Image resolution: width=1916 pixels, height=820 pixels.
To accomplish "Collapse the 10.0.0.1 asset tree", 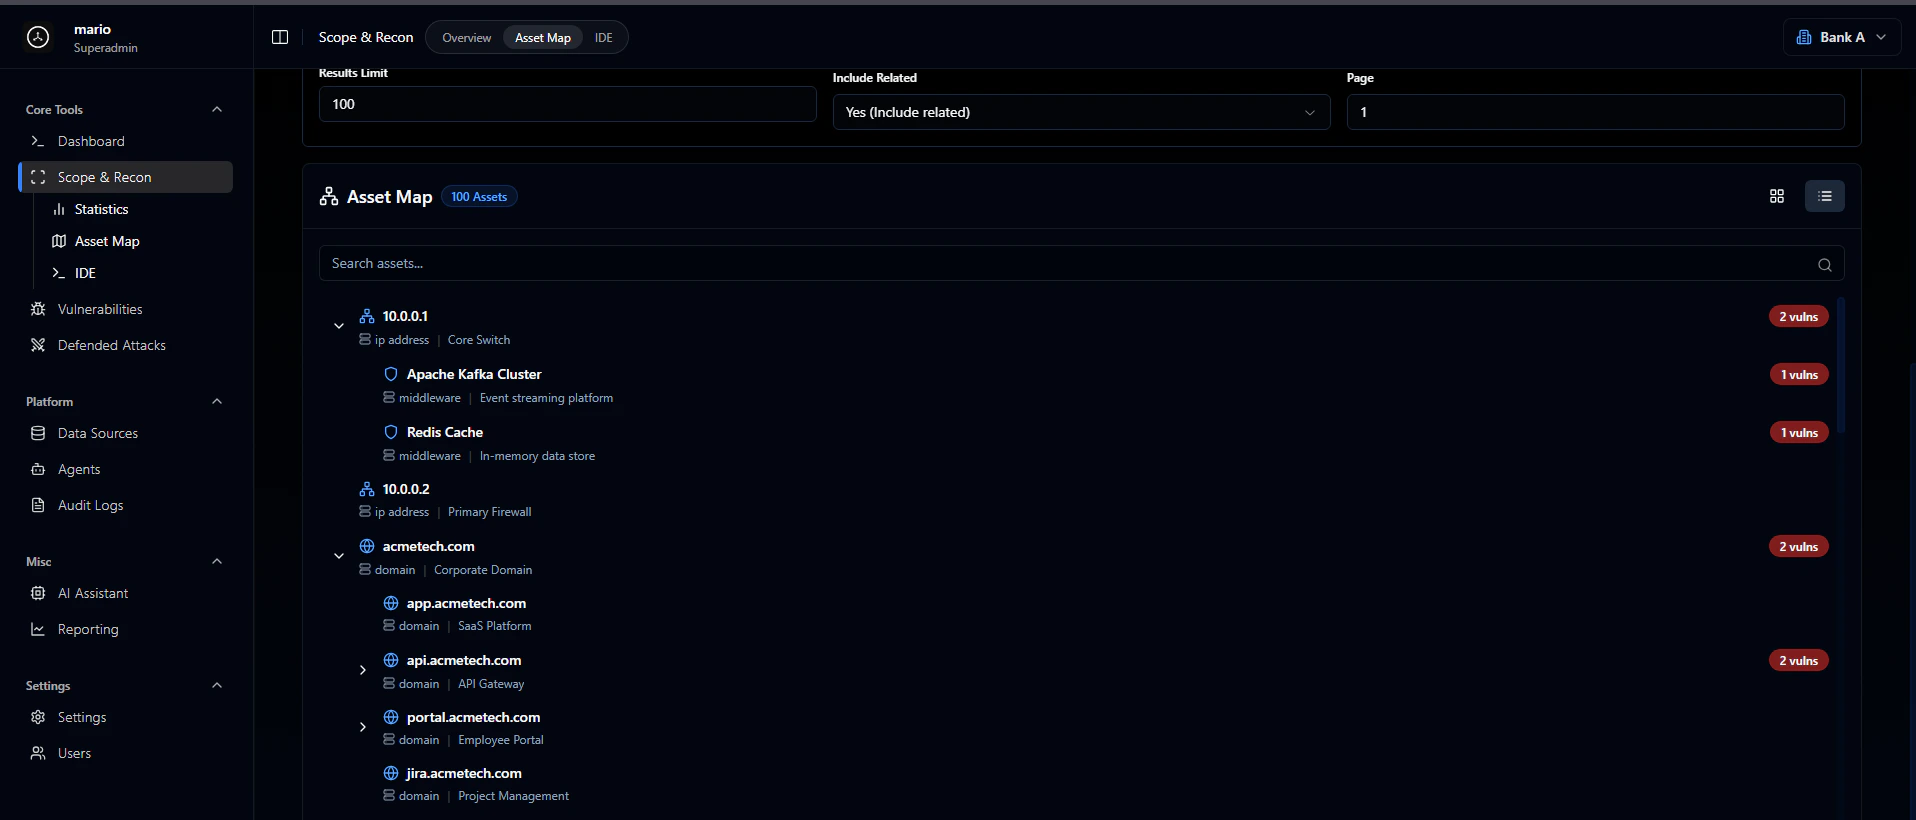I will 339,326.
